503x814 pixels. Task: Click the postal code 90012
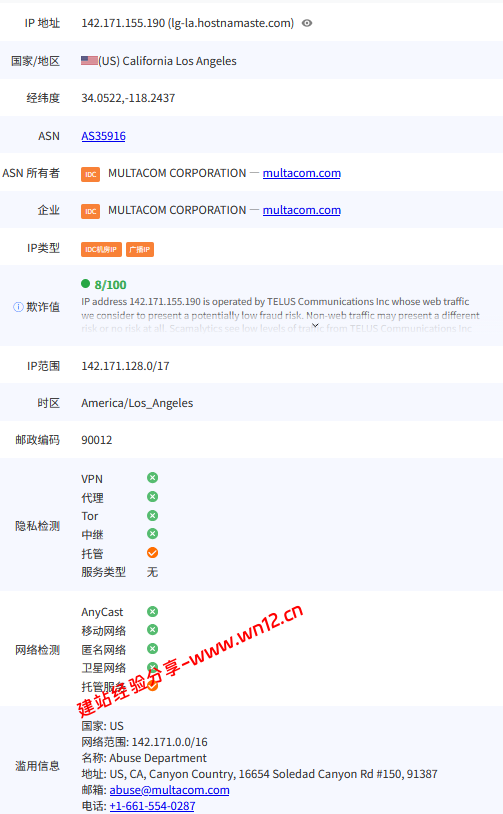click(97, 440)
